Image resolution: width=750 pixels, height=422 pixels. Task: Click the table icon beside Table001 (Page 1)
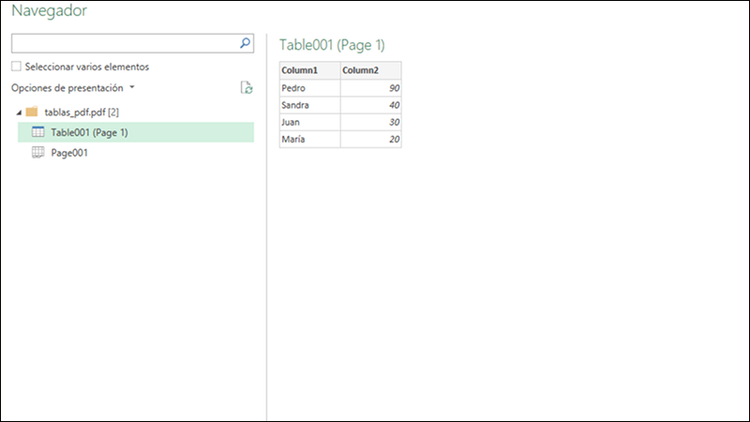[38, 132]
